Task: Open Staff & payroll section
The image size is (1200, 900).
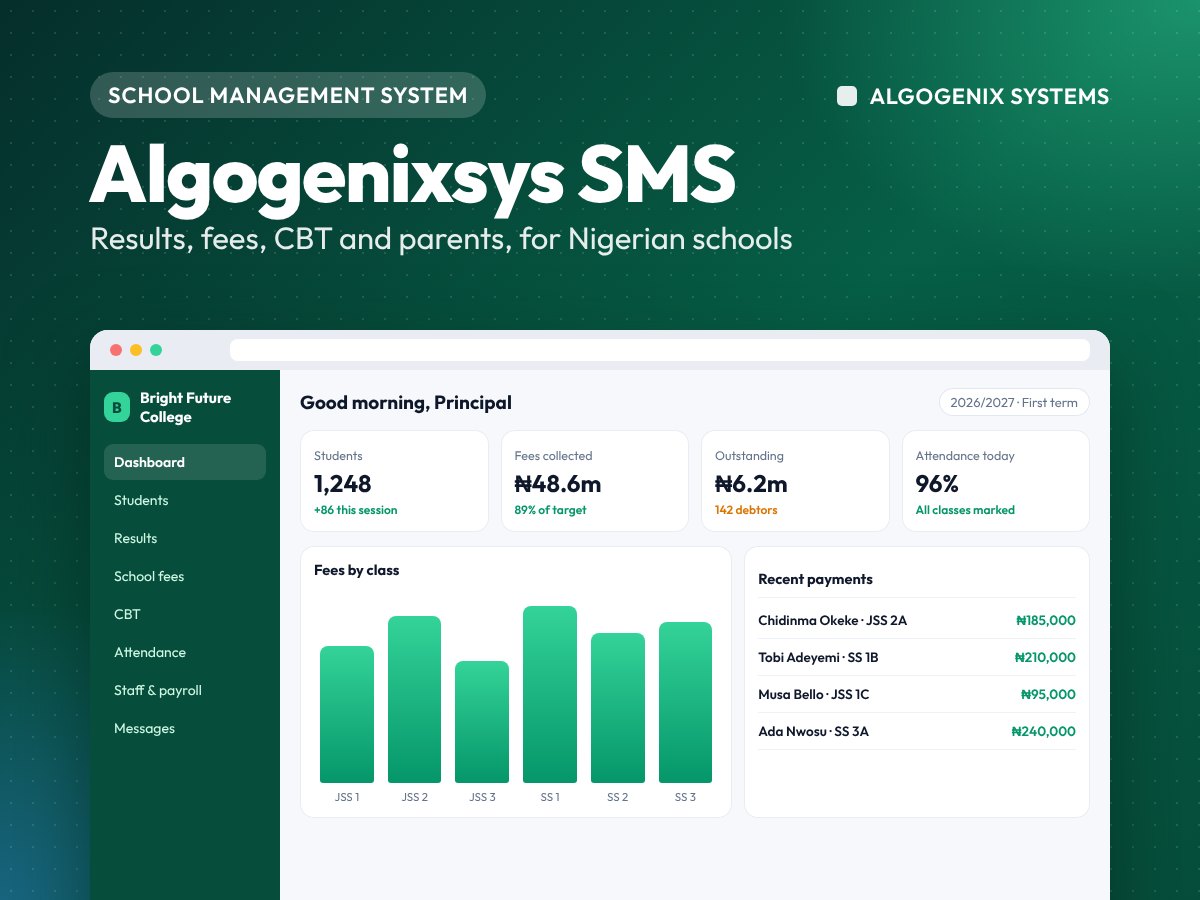Action: click(185, 690)
